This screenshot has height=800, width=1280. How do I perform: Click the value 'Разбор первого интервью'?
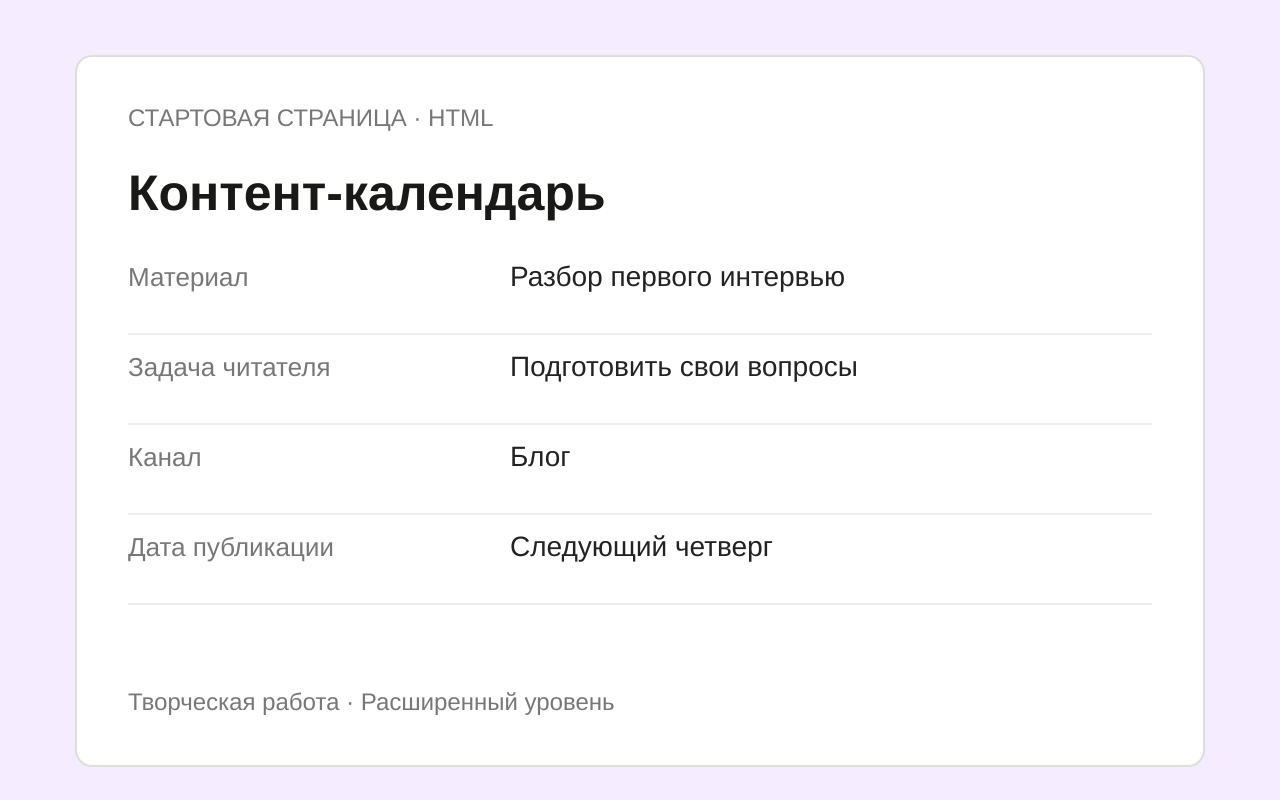pyautogui.click(x=677, y=277)
